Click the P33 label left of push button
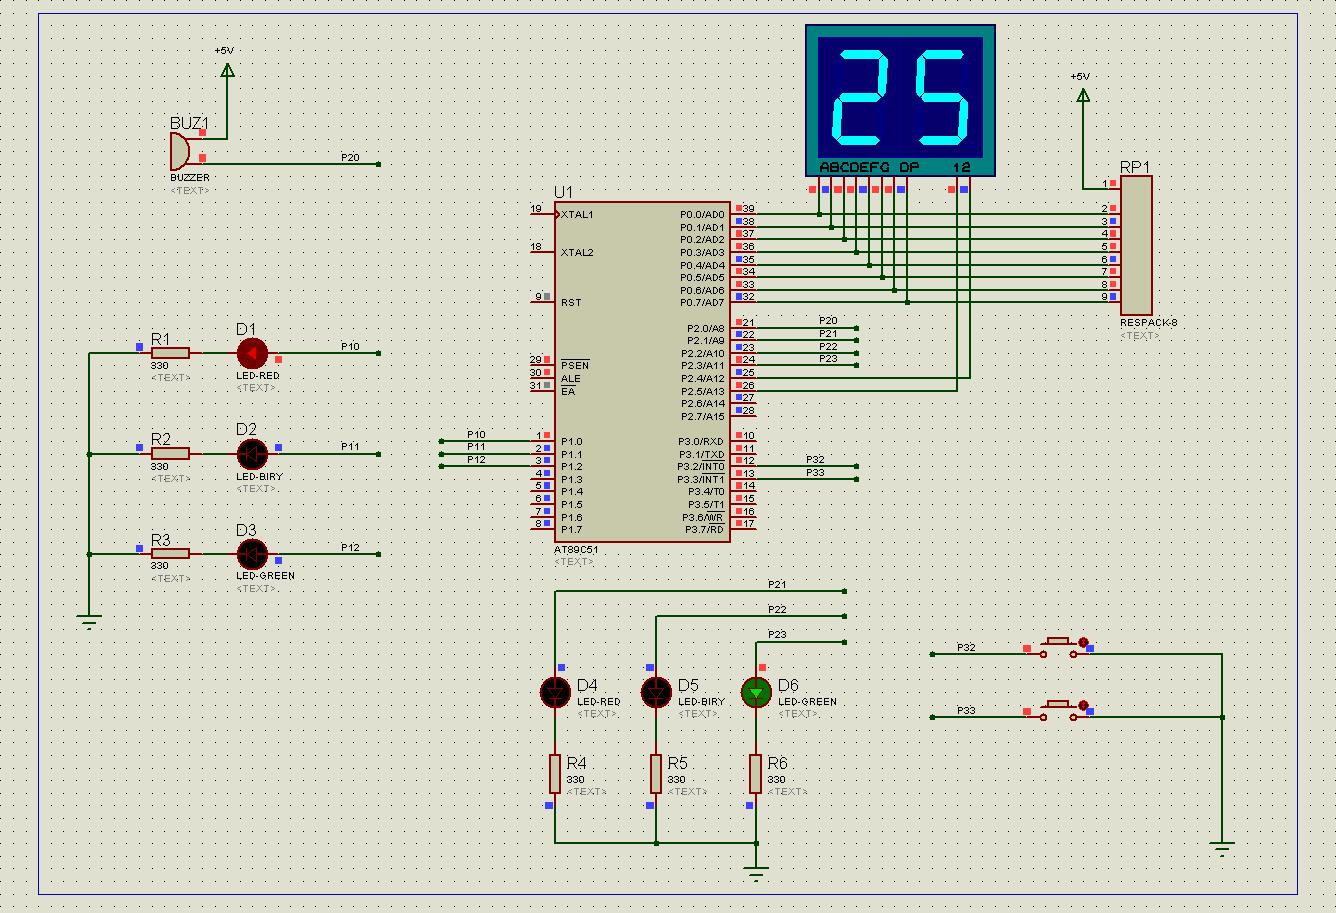The image size is (1336, 913). [966, 710]
